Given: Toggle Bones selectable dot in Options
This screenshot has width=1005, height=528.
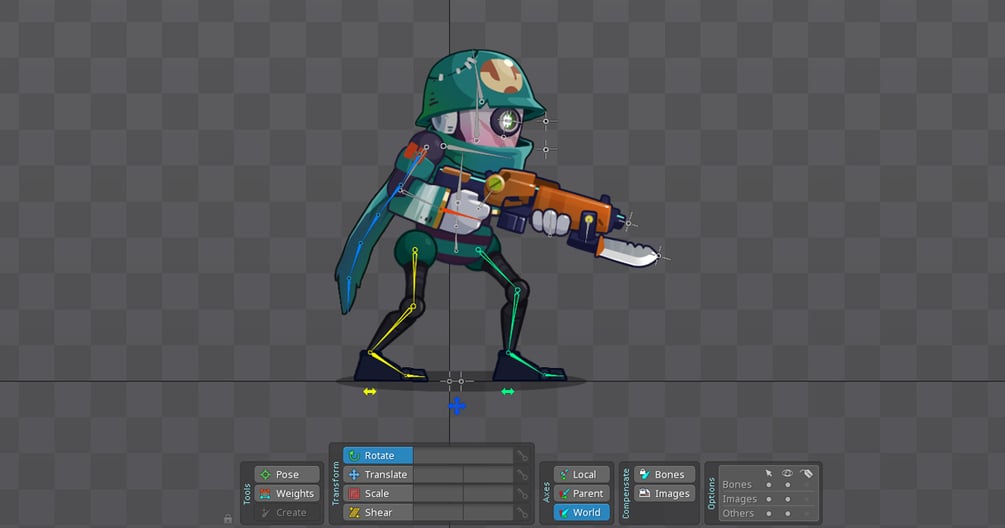Looking at the screenshot, I should tap(768, 485).
